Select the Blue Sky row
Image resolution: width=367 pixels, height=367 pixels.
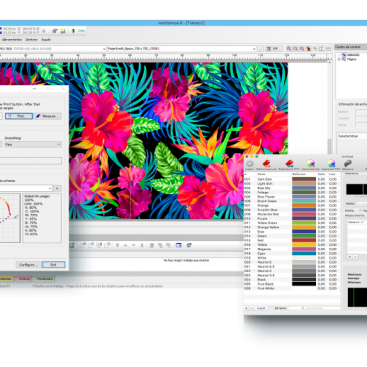tap(292, 188)
